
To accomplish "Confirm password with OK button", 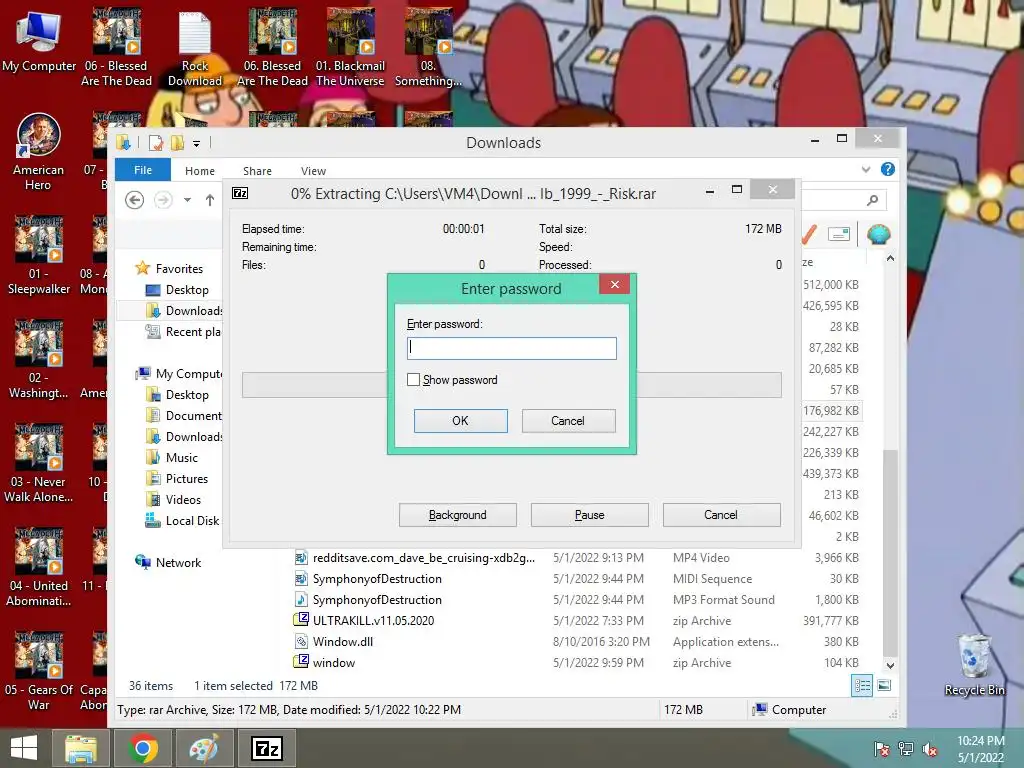I will click(460, 421).
